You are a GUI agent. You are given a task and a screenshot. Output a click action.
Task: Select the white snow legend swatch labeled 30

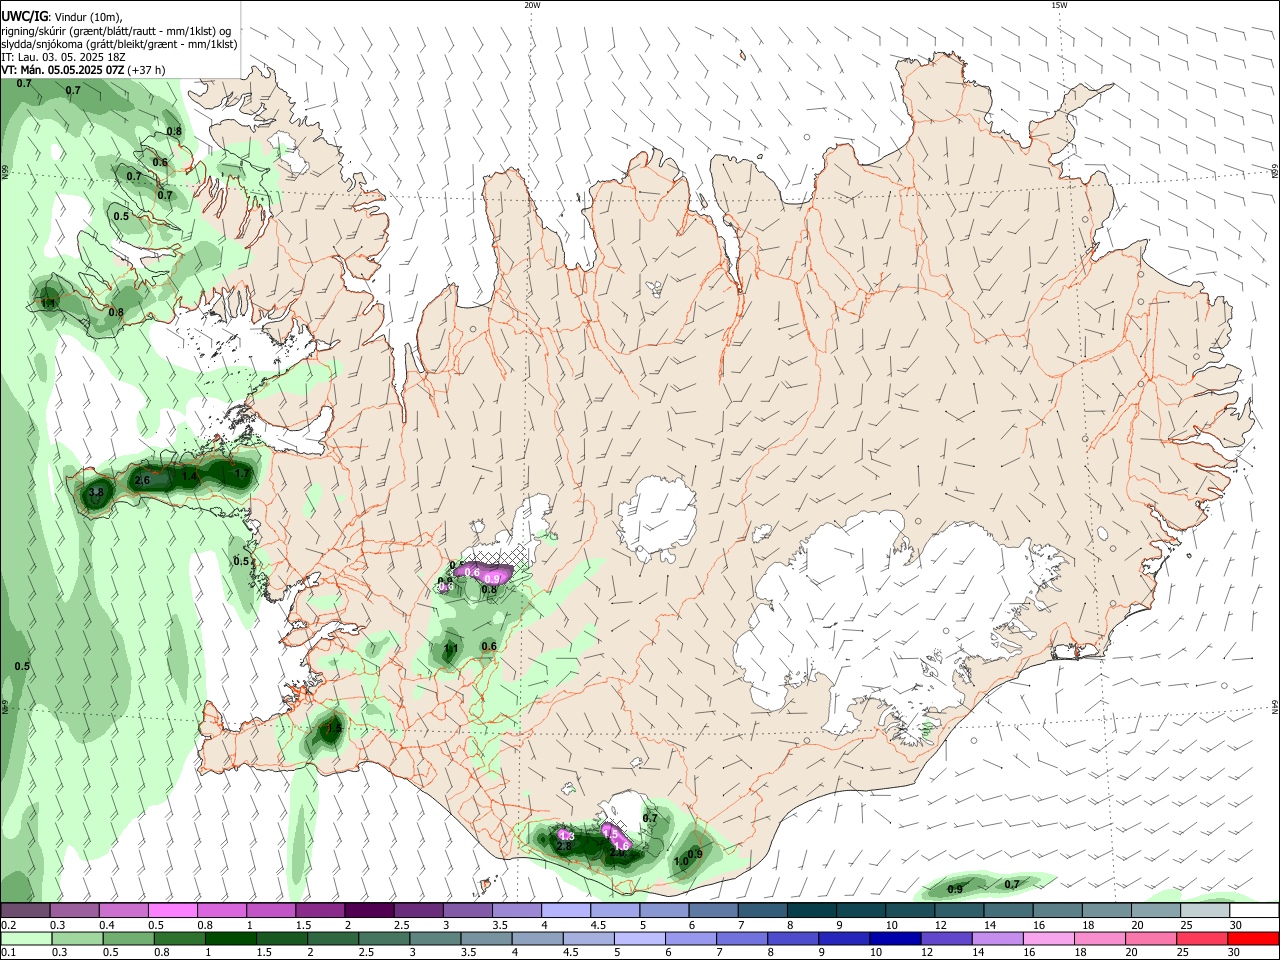point(1254,910)
